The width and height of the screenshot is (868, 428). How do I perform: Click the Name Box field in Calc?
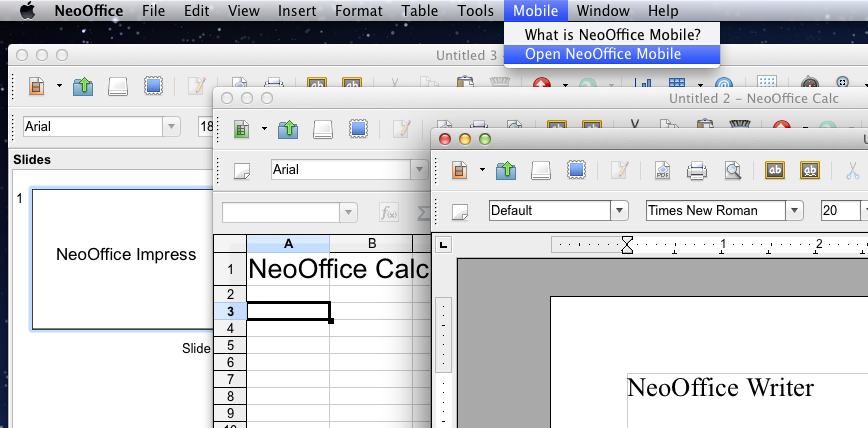click(x=281, y=212)
